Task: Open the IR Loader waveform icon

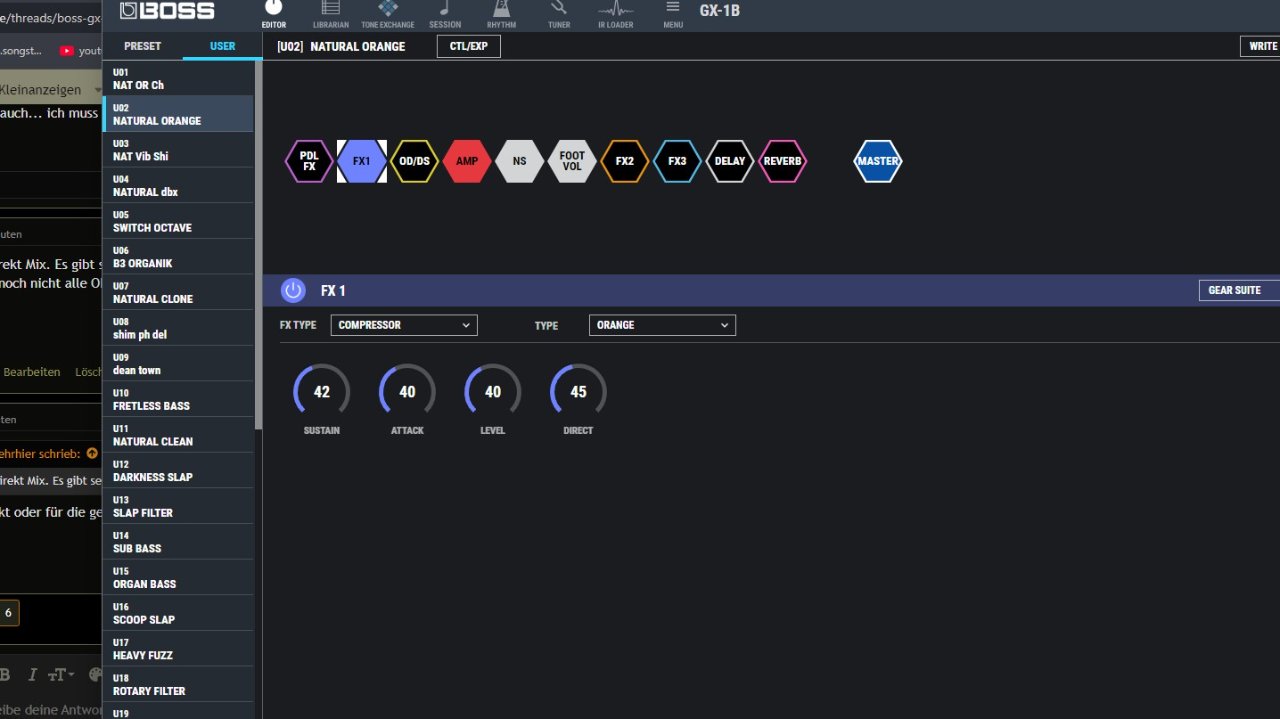Action: click(x=615, y=12)
